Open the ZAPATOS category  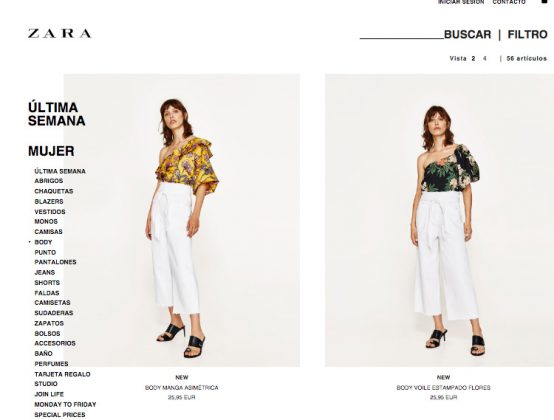coord(49,324)
